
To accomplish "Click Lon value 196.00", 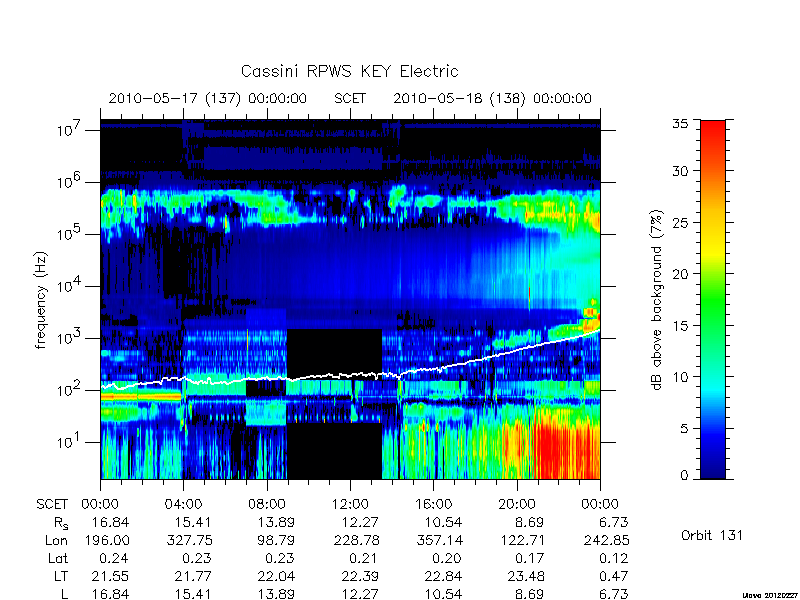I will [106, 540].
